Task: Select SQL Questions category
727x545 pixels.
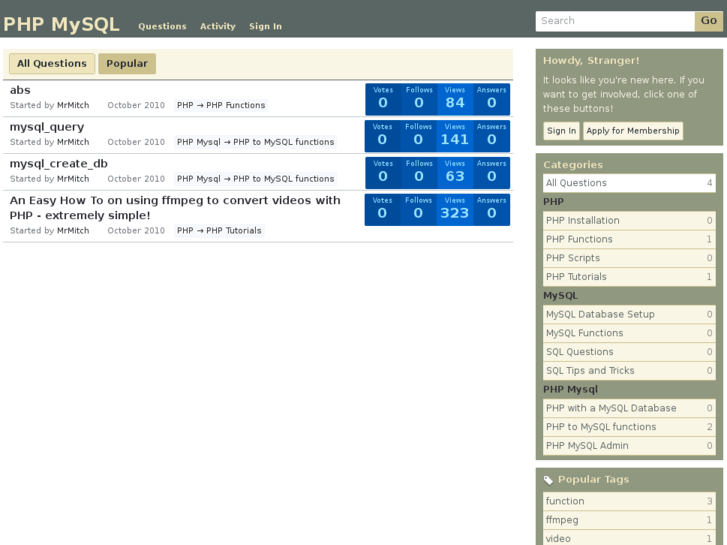Action: (629, 352)
